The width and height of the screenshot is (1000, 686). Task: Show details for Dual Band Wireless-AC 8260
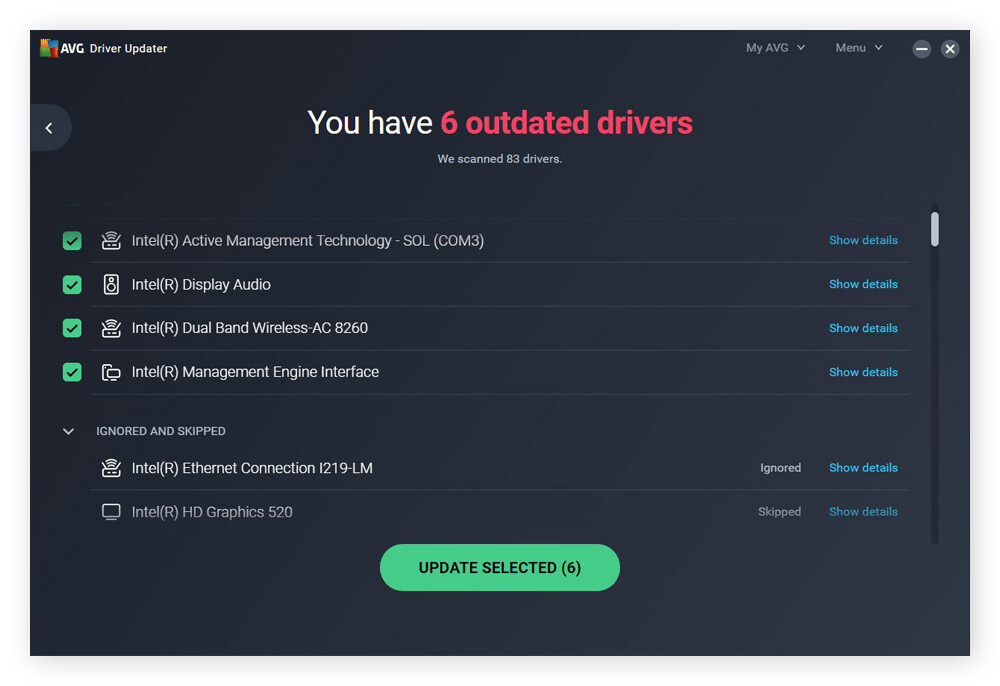pos(863,328)
